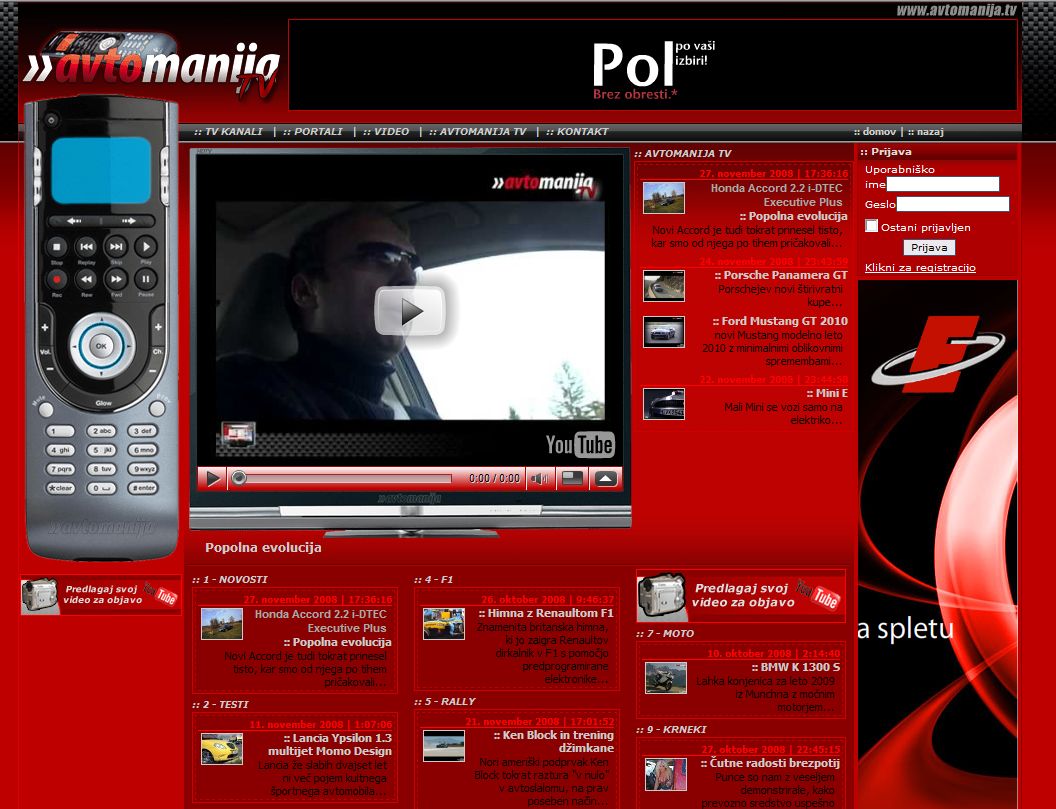Click the OK button on the remote
The height and width of the screenshot is (809, 1056).
pos(101,346)
